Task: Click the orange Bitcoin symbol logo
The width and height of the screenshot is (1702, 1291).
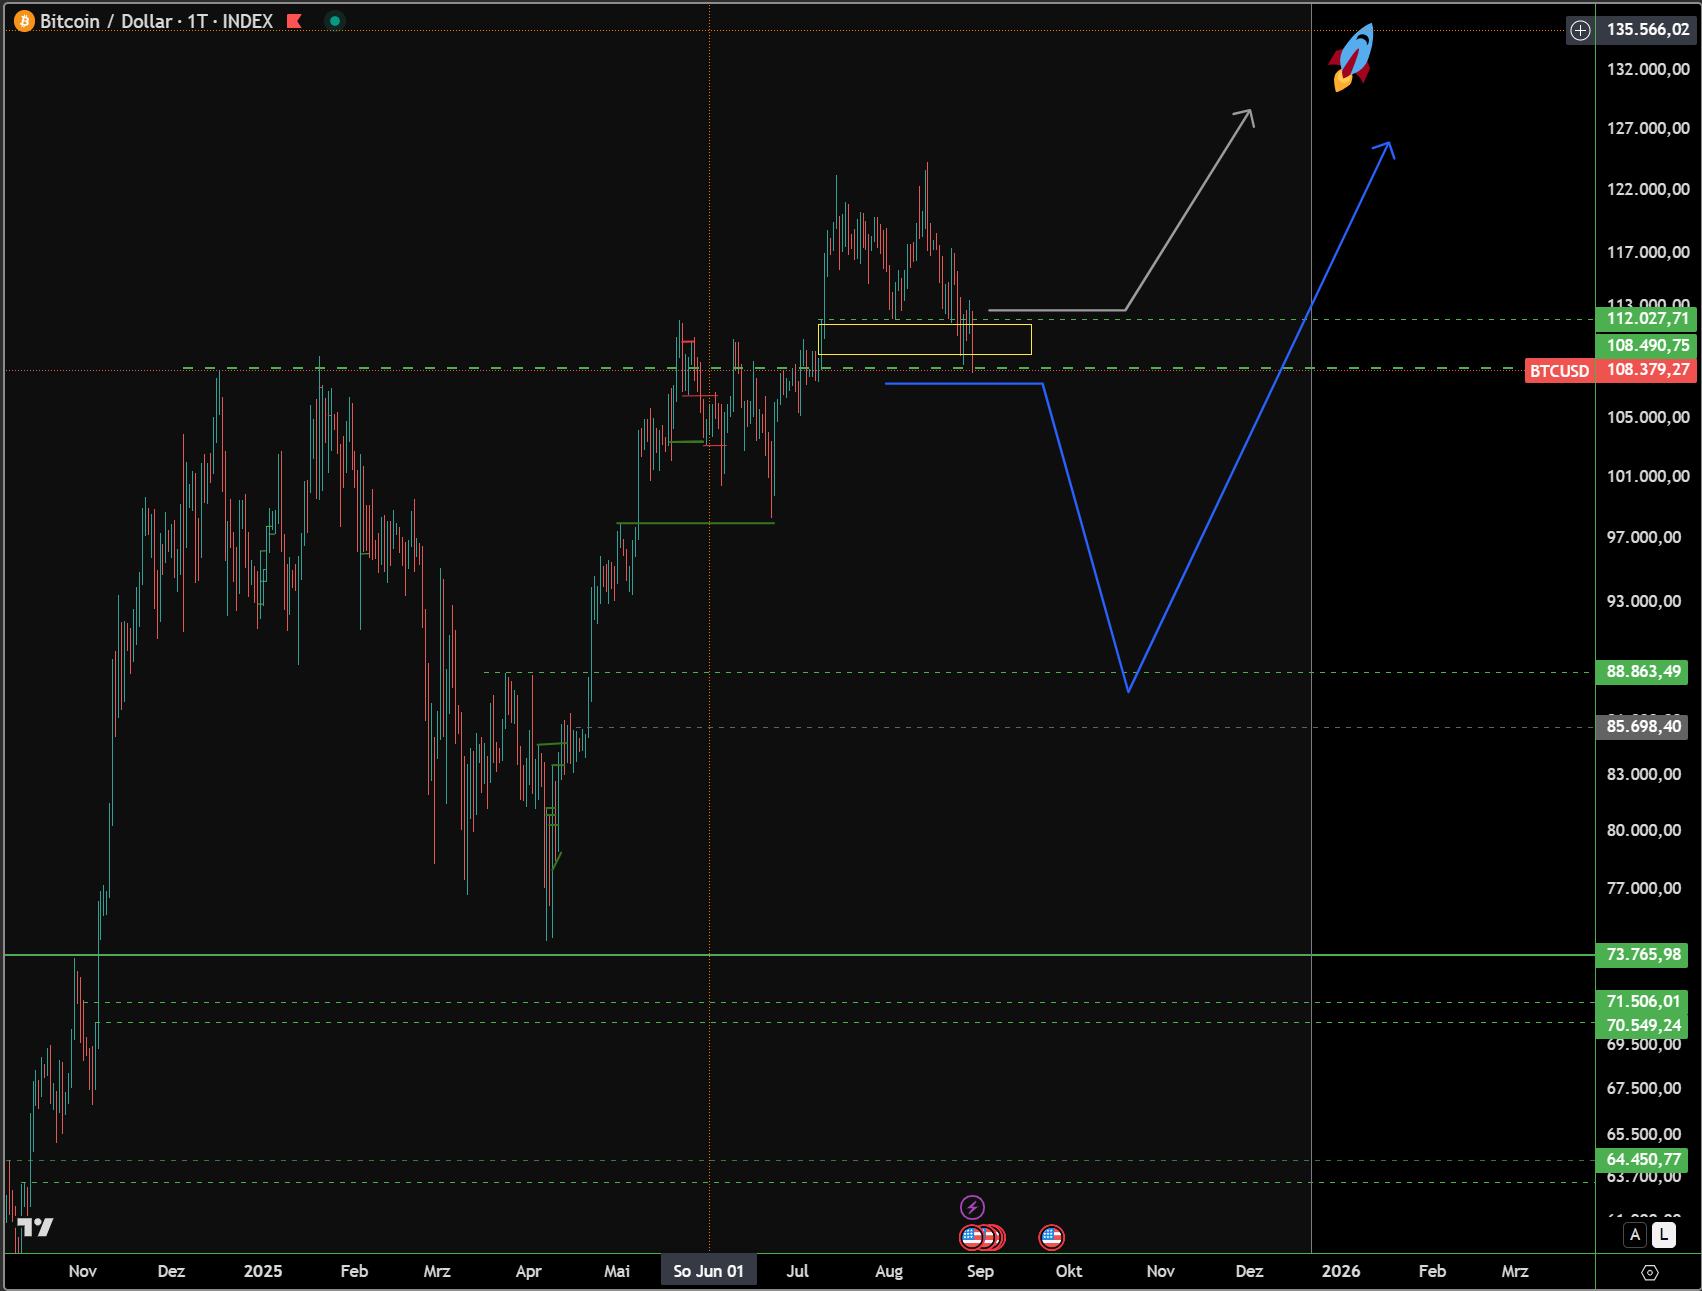Action: [x=23, y=21]
